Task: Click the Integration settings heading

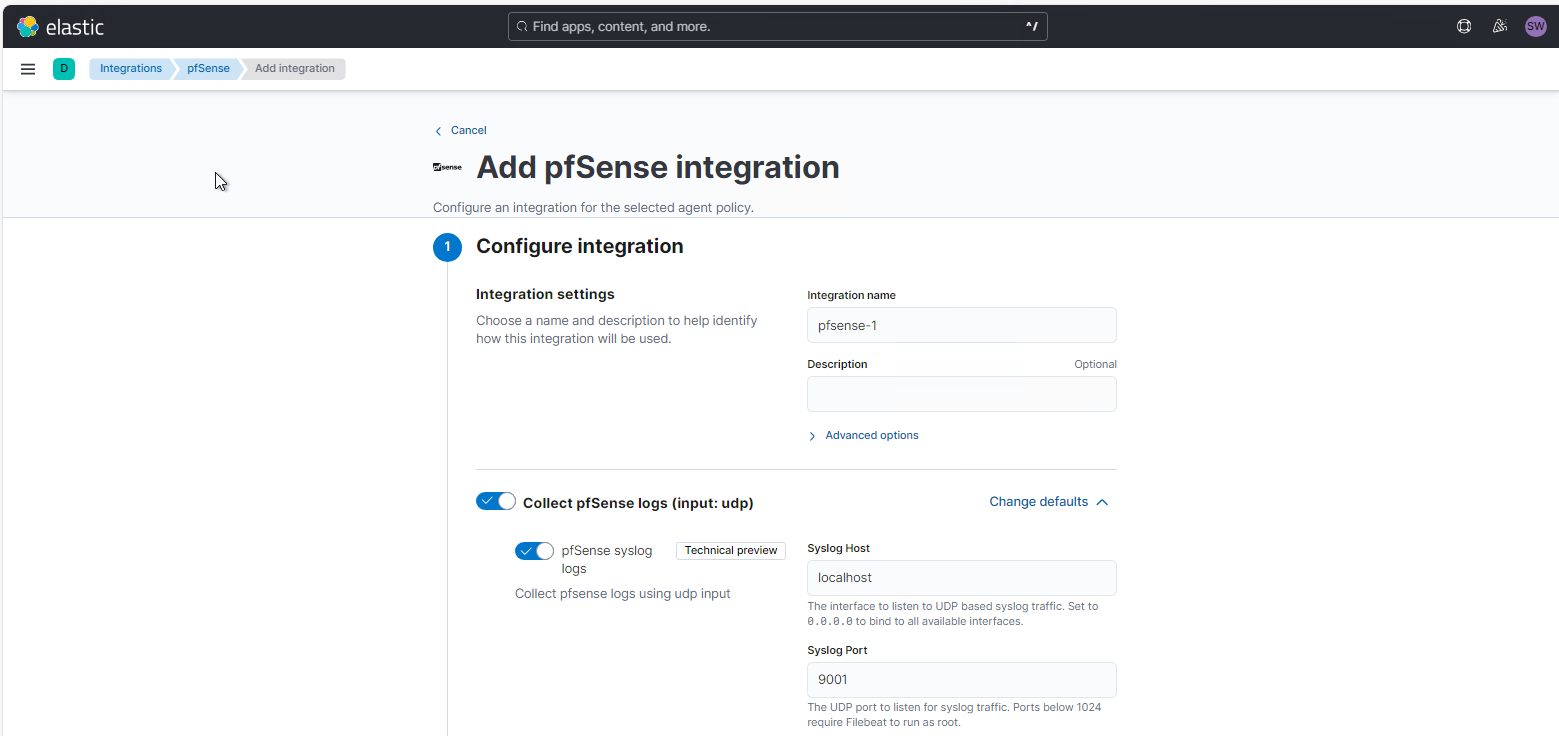Action: [545, 295]
